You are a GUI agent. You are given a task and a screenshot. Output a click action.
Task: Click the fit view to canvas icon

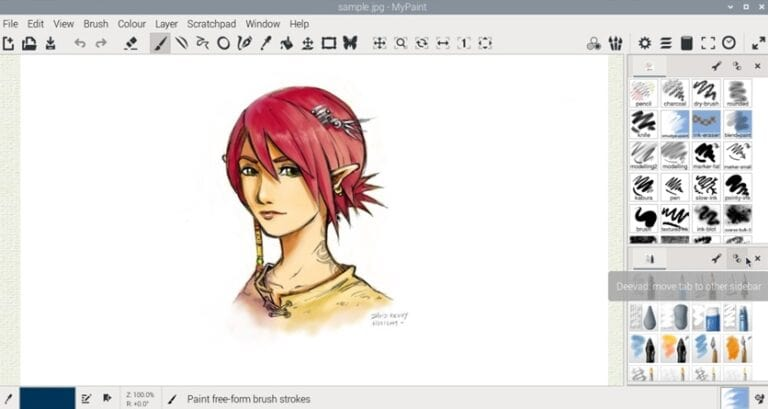[x=485, y=43]
